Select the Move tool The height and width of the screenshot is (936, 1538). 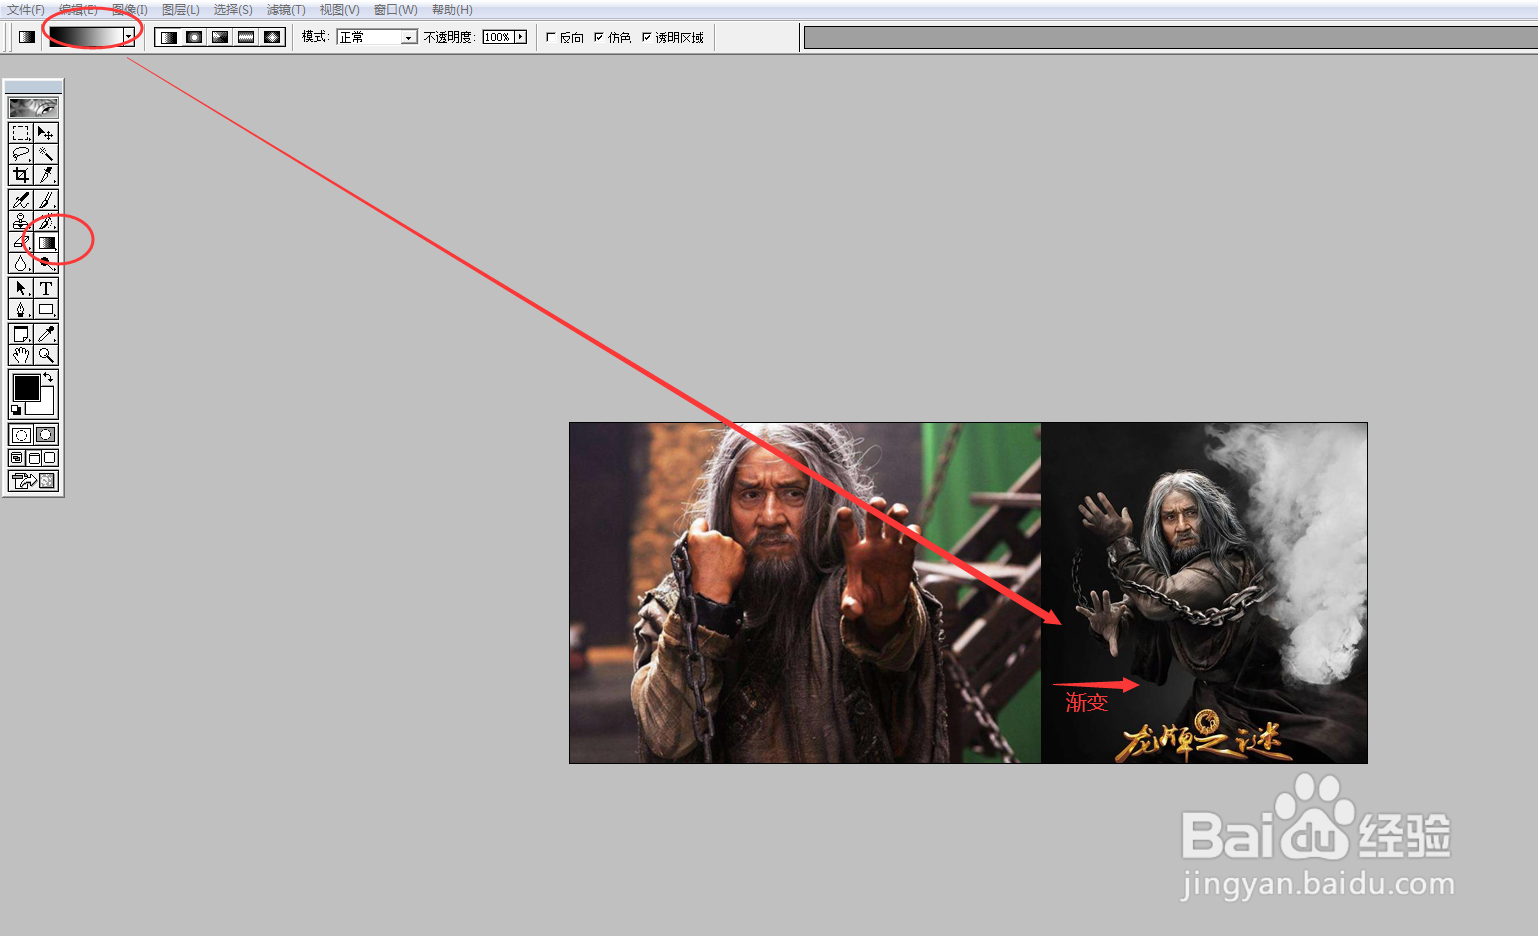[46, 133]
